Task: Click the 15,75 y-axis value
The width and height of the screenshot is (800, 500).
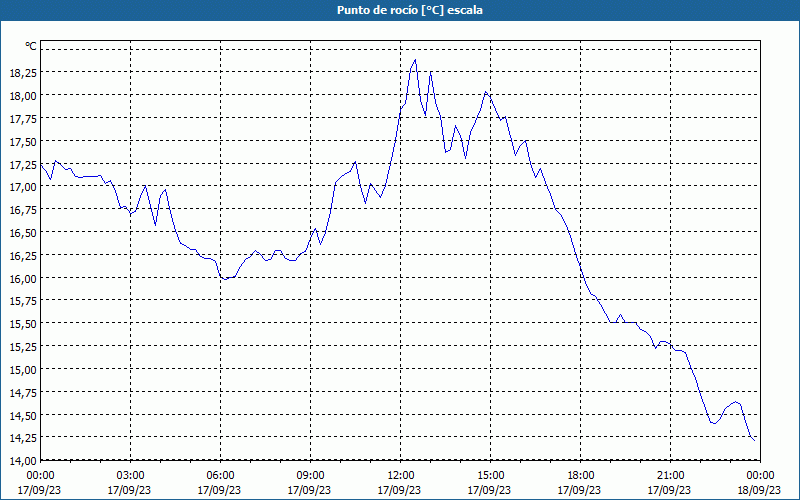Action: click(x=23, y=301)
